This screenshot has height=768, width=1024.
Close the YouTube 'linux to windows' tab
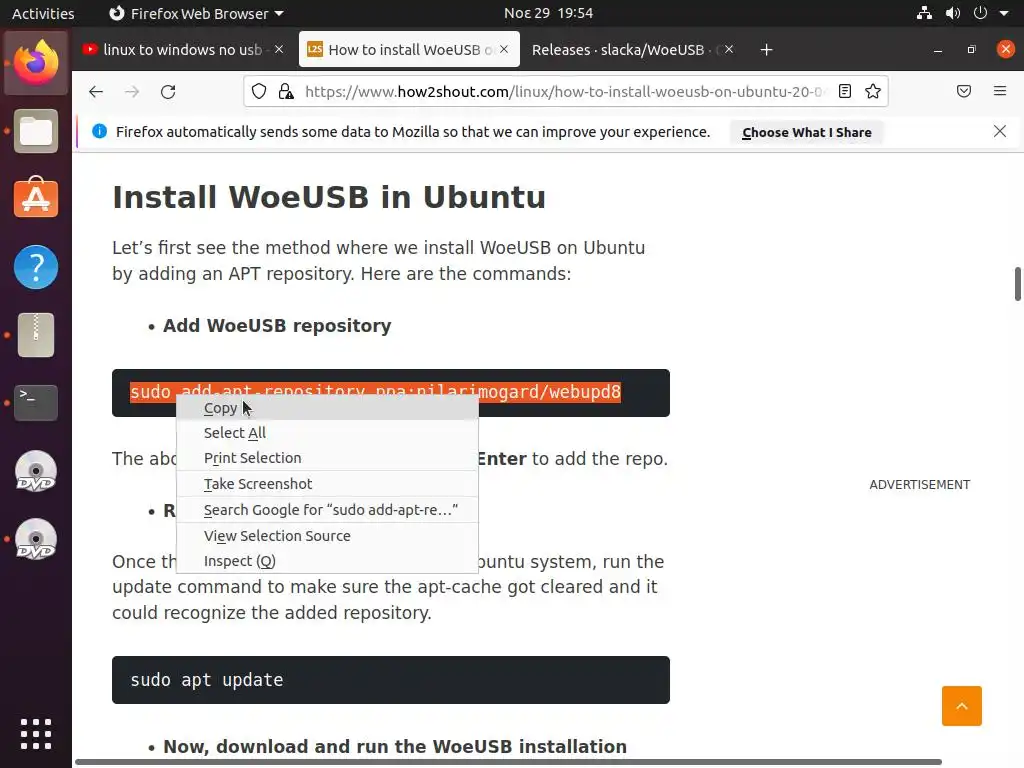[x=279, y=49]
